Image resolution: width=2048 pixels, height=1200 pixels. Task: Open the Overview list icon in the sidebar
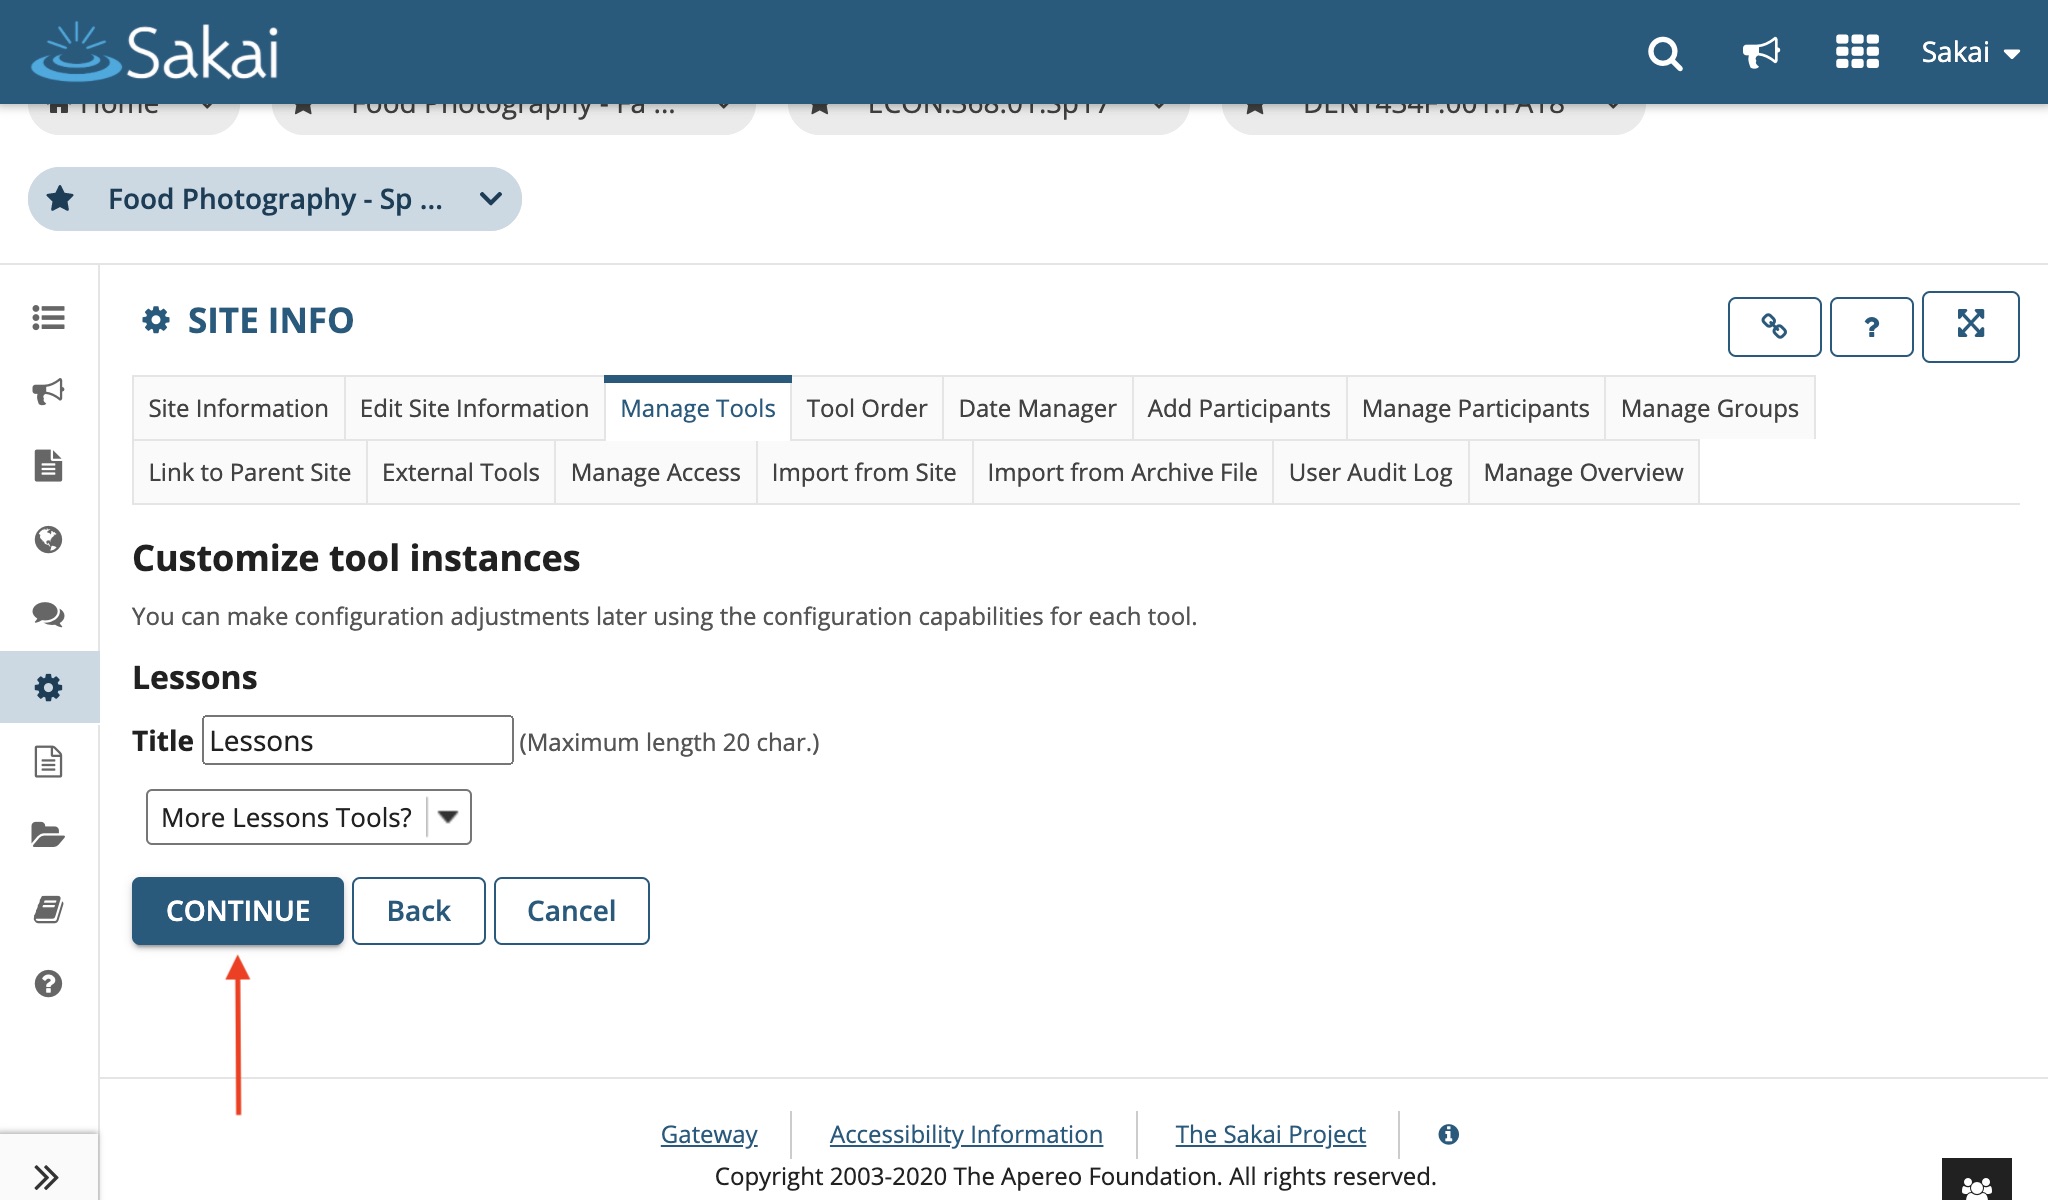pos(48,318)
